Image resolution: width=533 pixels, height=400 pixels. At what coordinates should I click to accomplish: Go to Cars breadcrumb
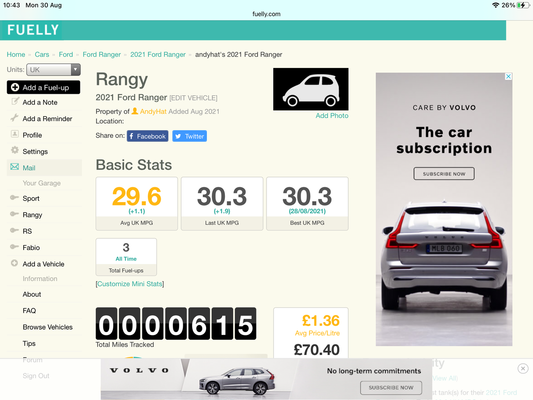coord(42,54)
